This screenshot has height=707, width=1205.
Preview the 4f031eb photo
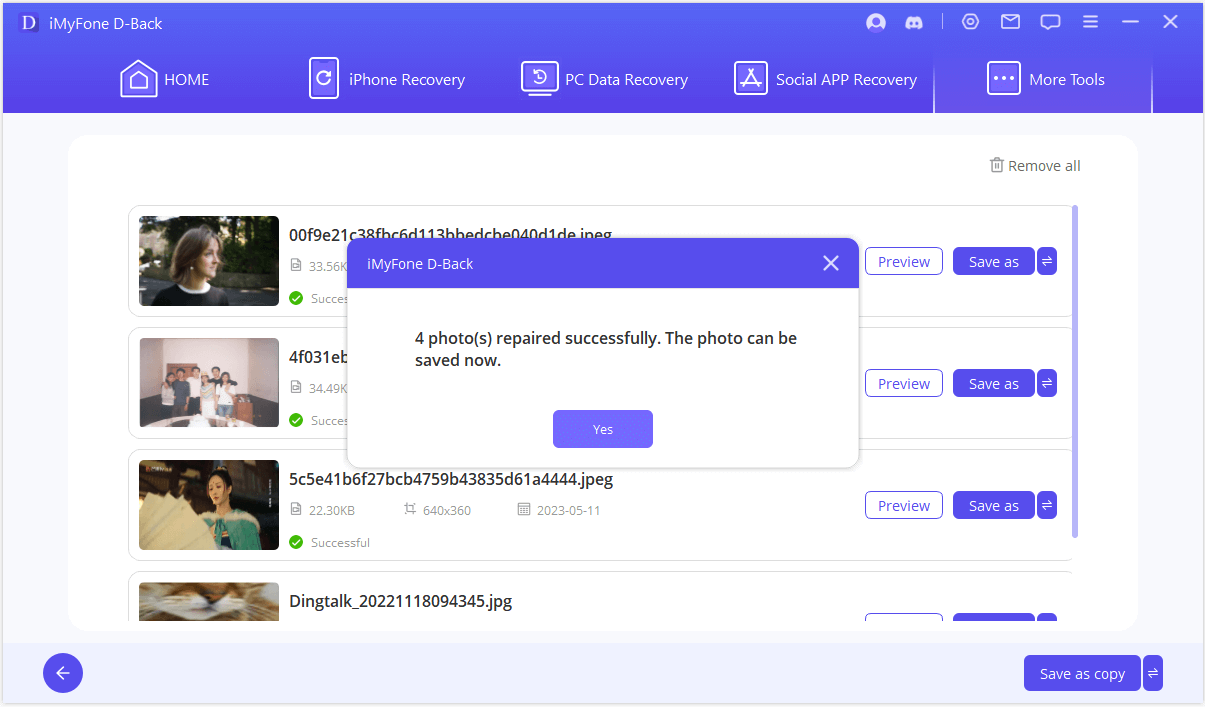tap(904, 383)
